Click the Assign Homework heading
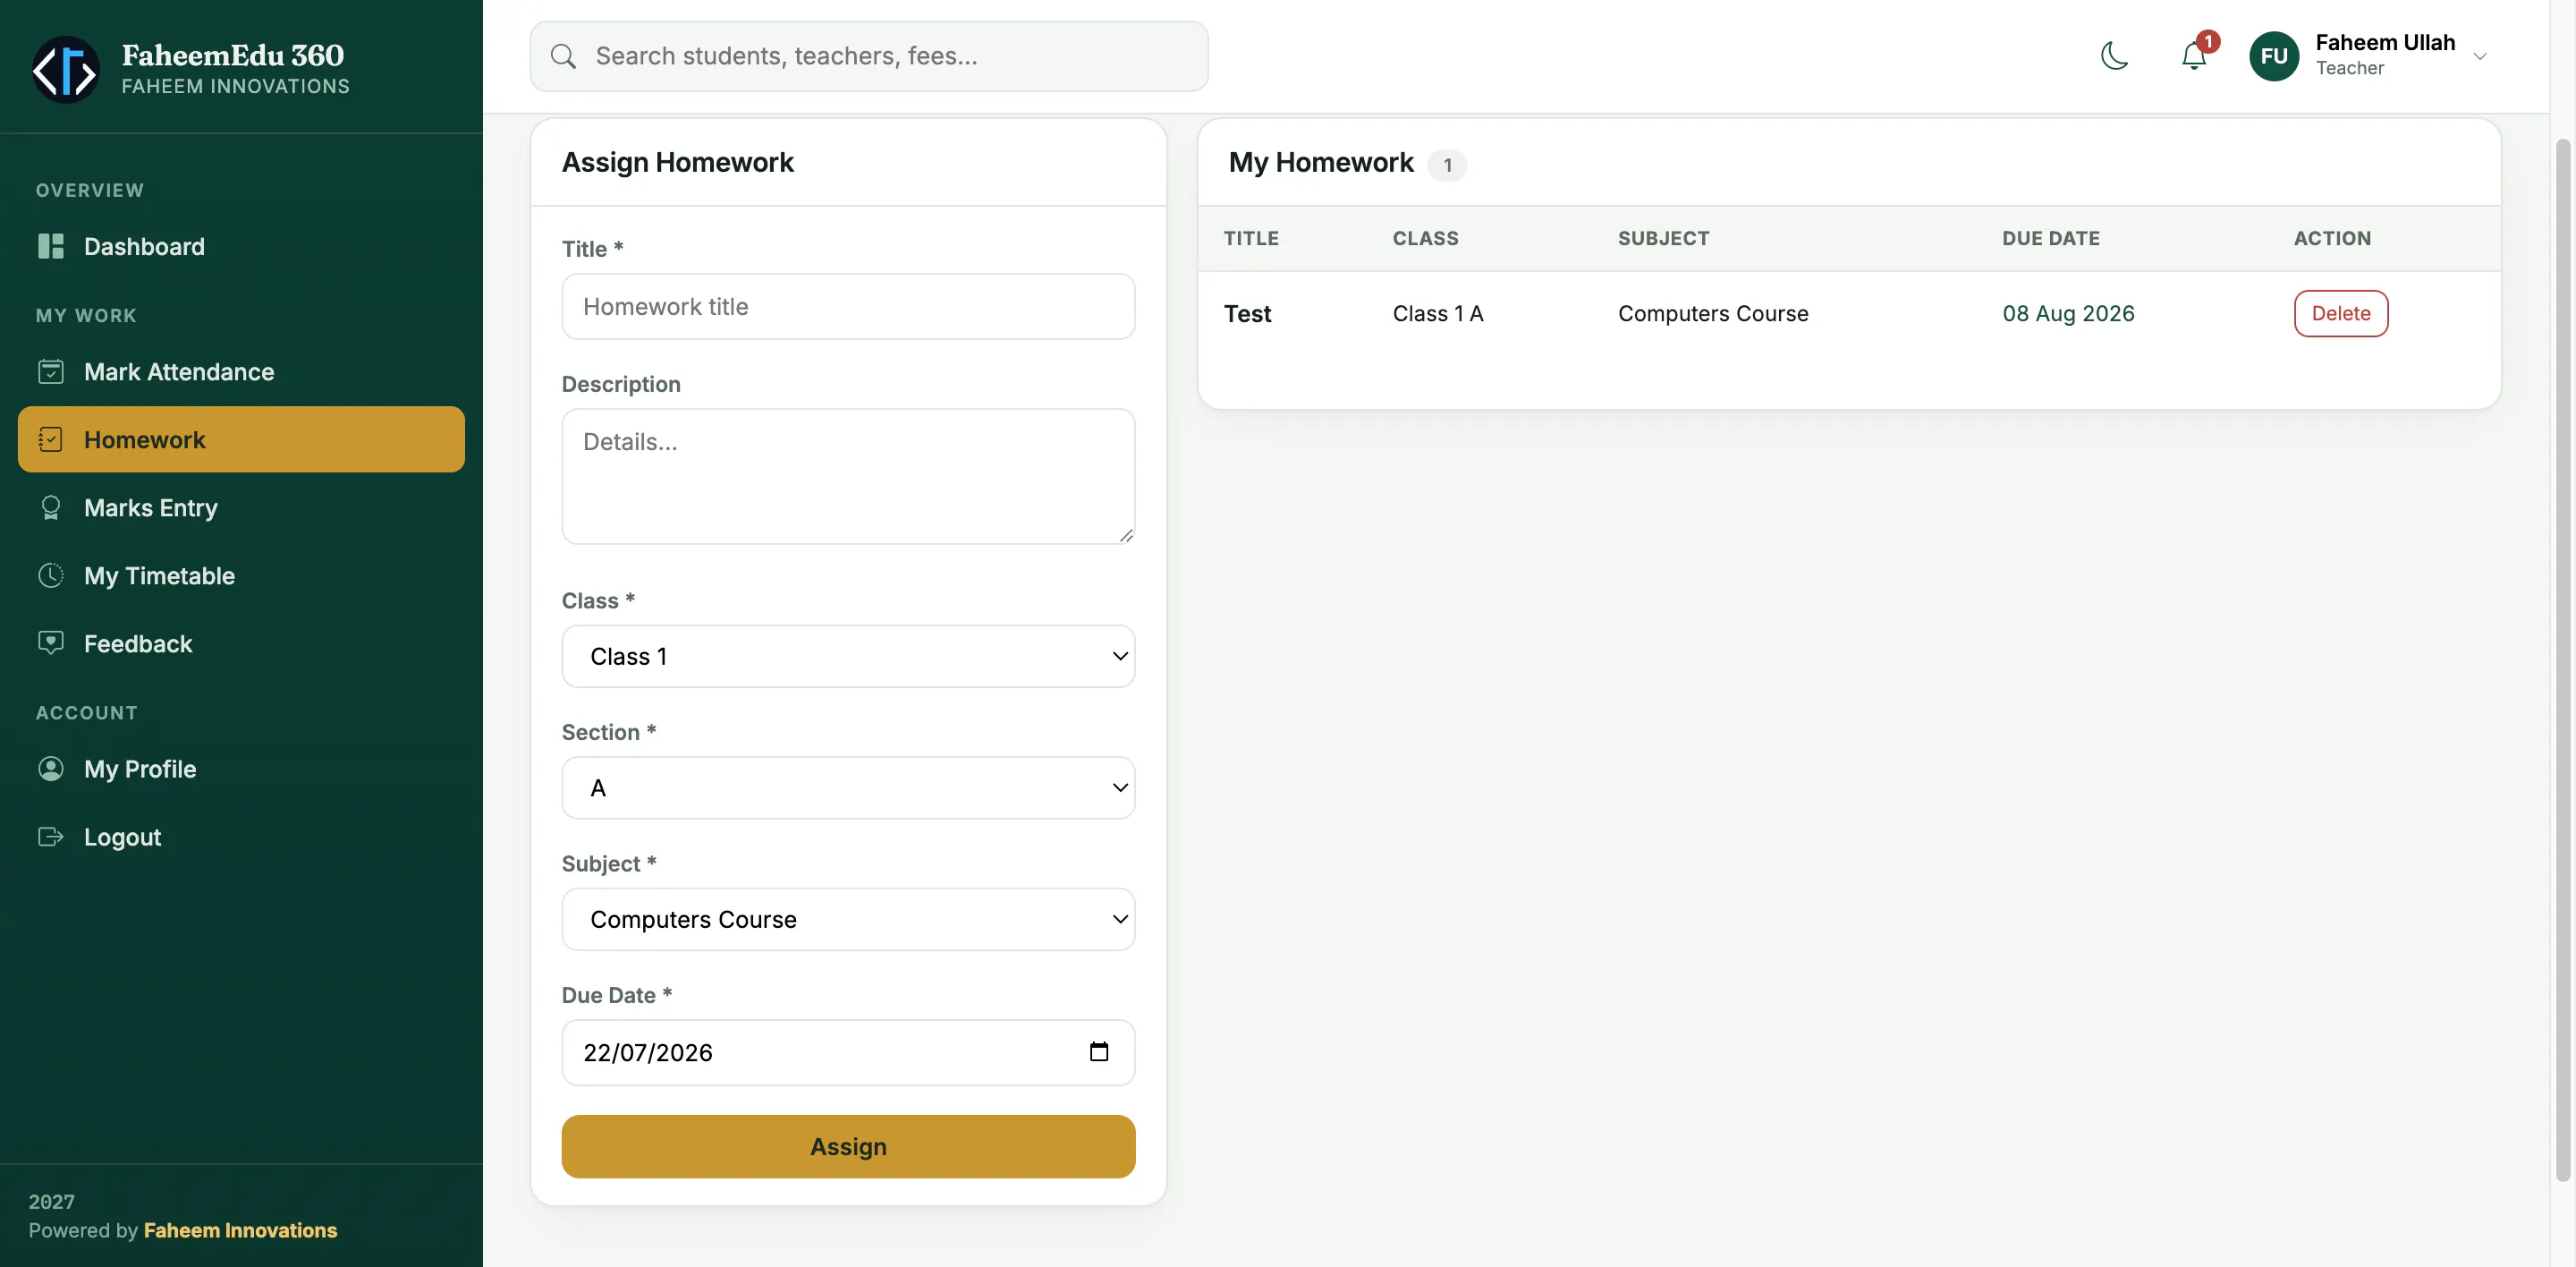 pos(677,162)
